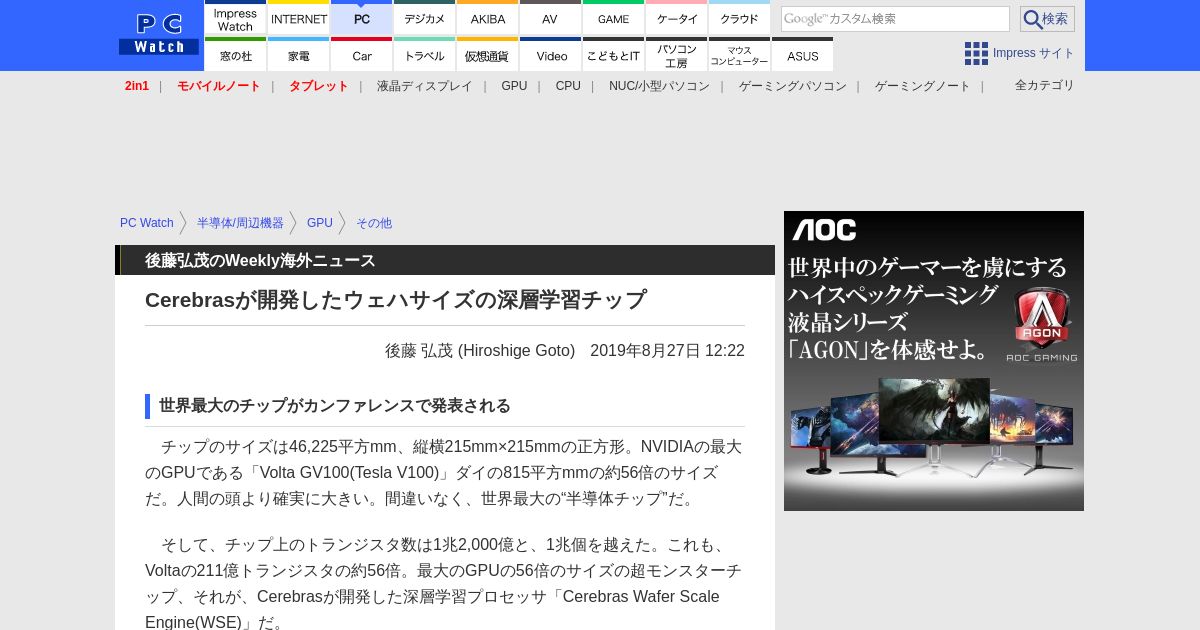Click the date 2019年8月27日 12:22
This screenshot has width=1200, height=630.
click(667, 351)
